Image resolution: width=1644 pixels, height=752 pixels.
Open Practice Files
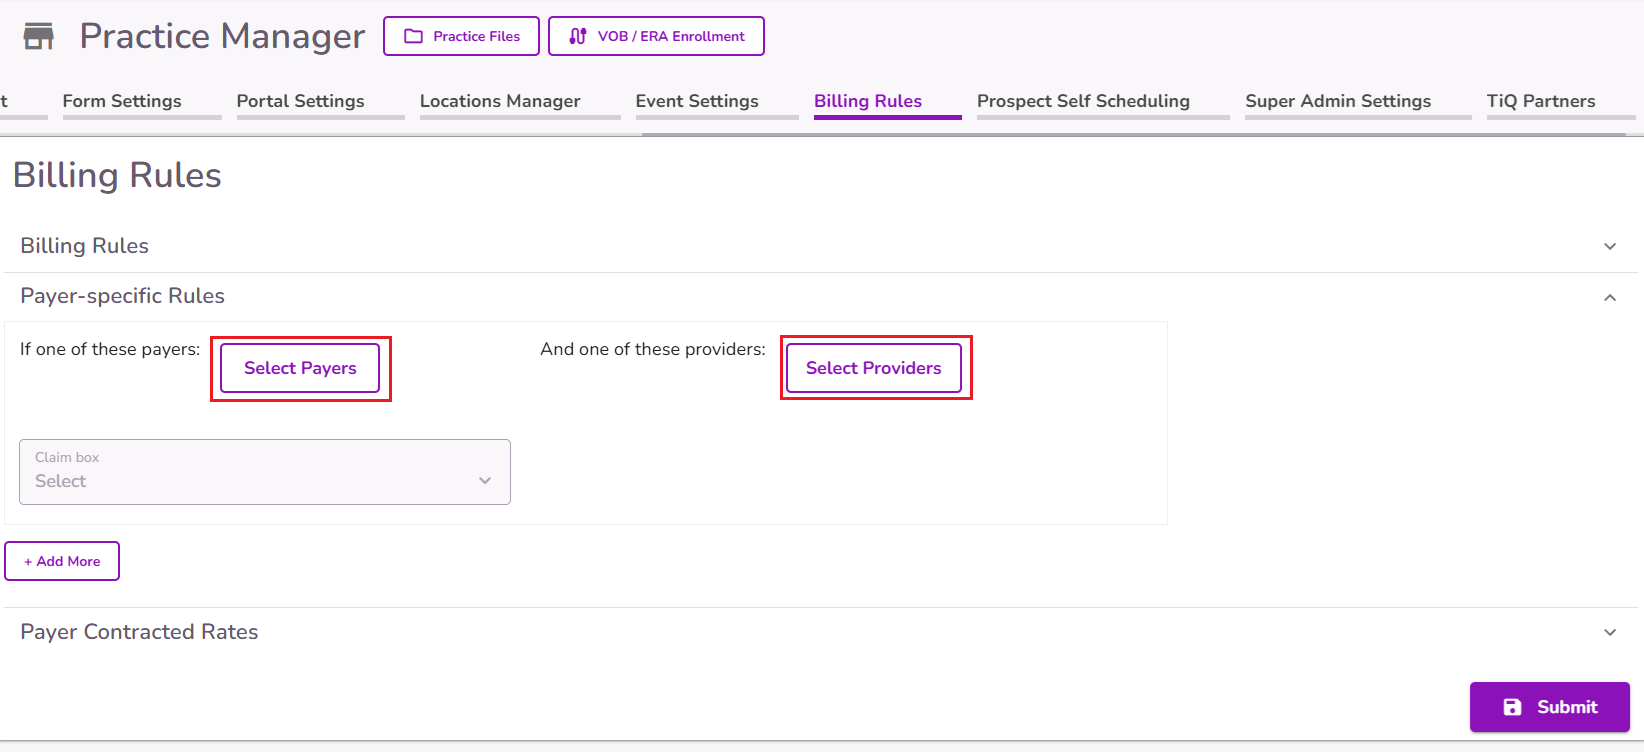tap(461, 36)
